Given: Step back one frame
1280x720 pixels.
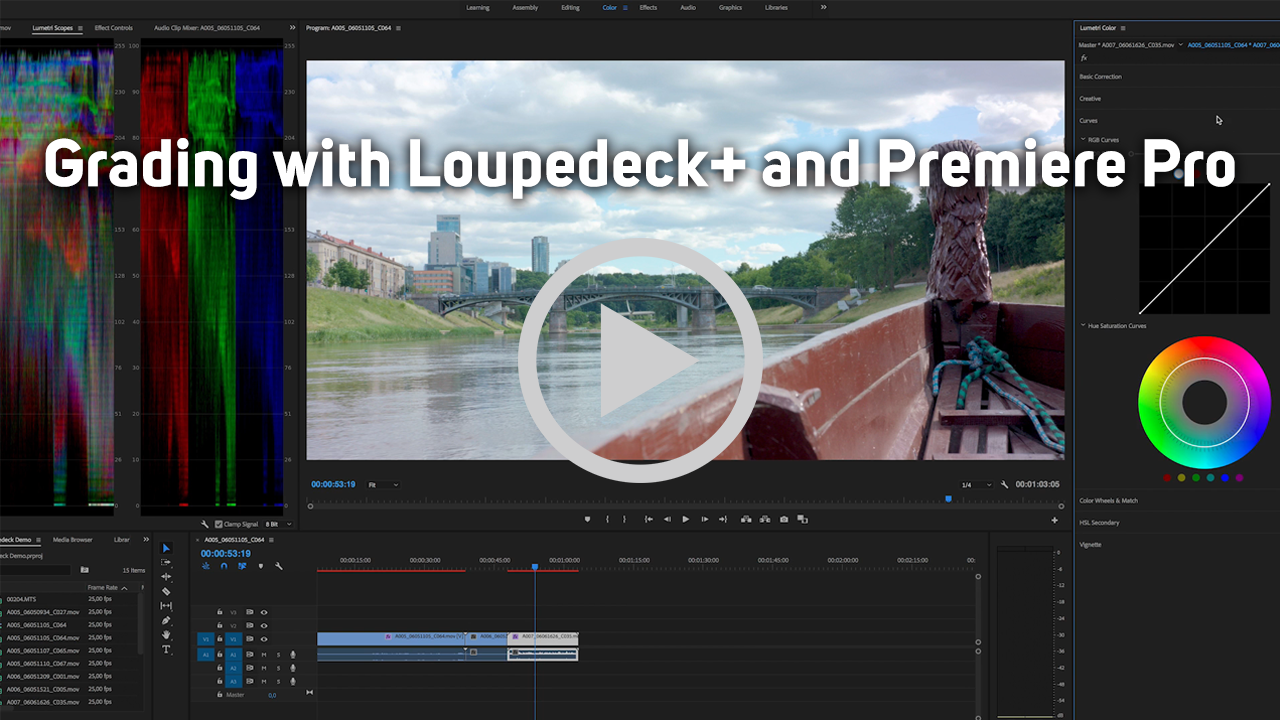Looking at the screenshot, I should point(667,519).
